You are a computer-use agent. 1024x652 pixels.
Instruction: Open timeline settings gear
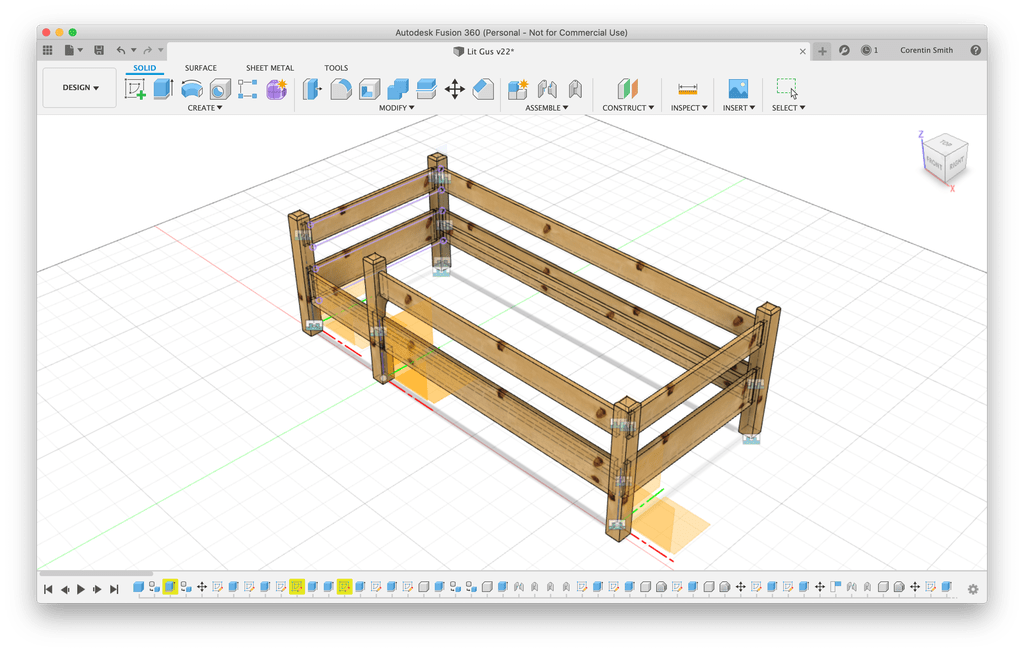[x=973, y=589]
